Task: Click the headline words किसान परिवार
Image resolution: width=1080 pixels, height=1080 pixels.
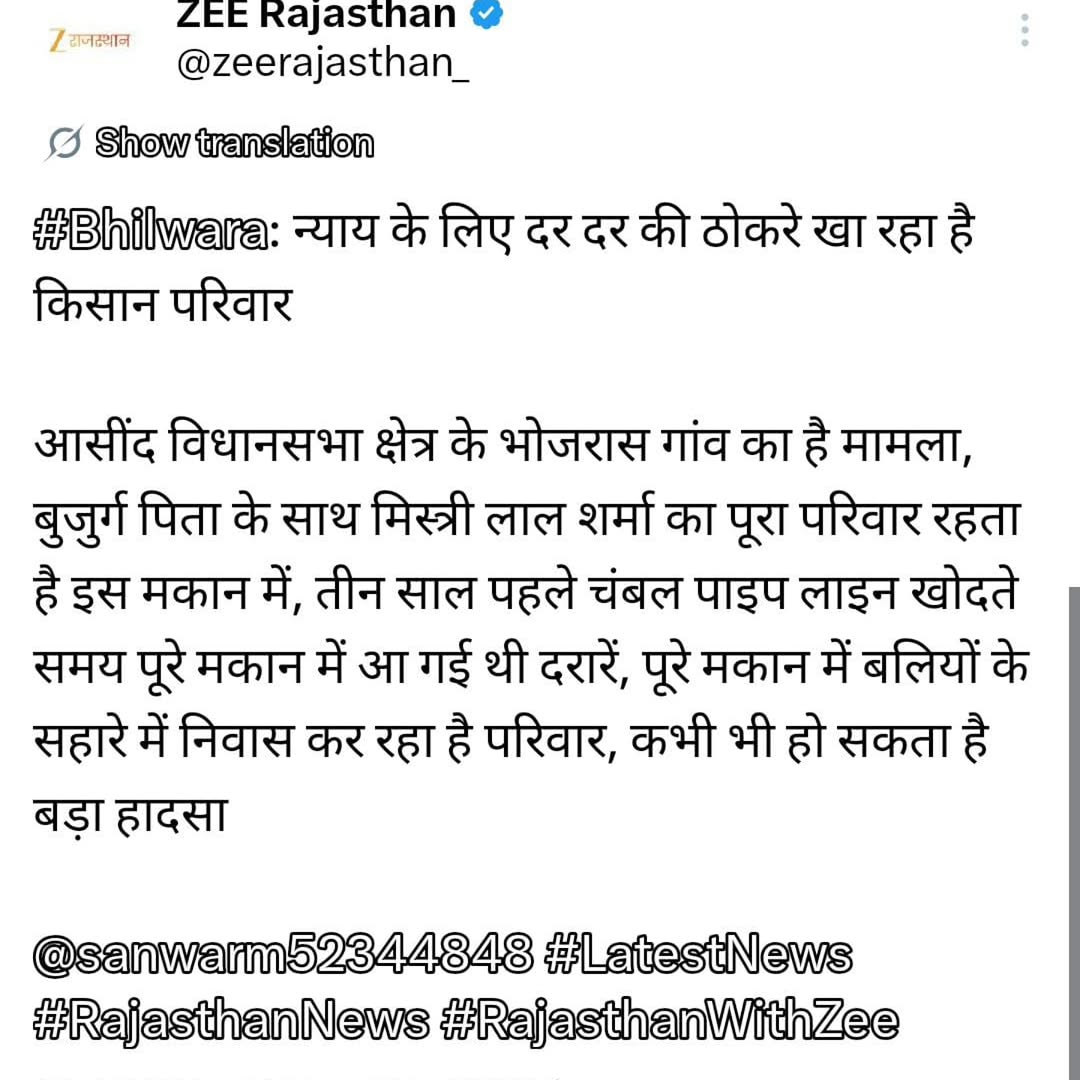Action: (x=163, y=305)
